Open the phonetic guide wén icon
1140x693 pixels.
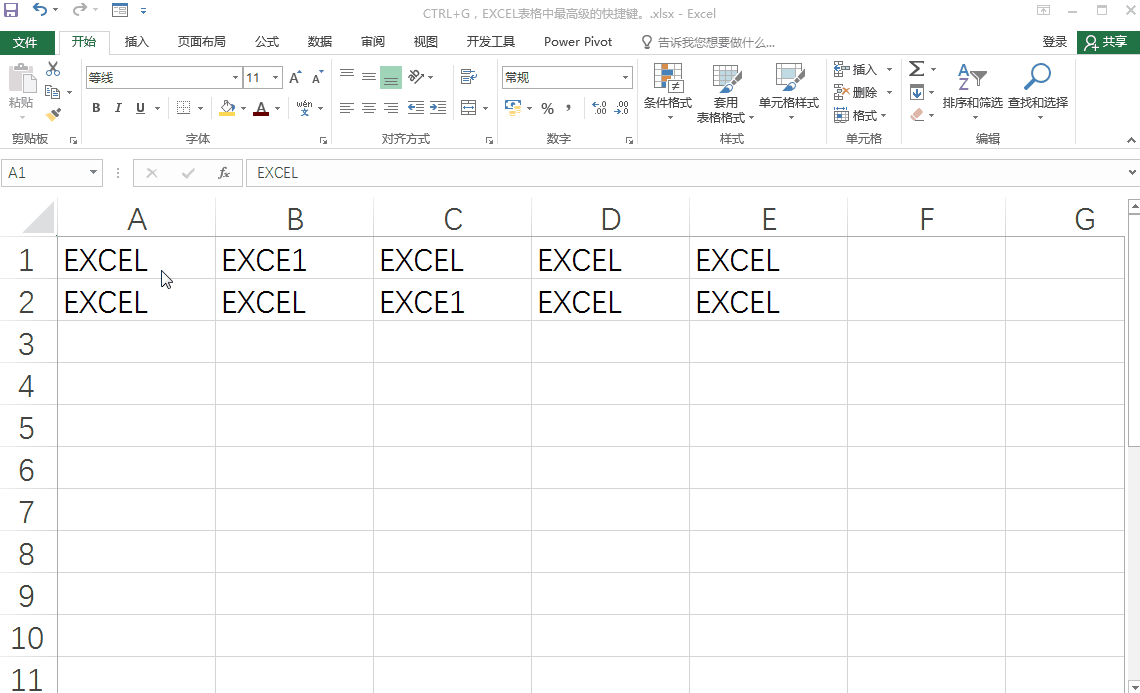pos(305,108)
